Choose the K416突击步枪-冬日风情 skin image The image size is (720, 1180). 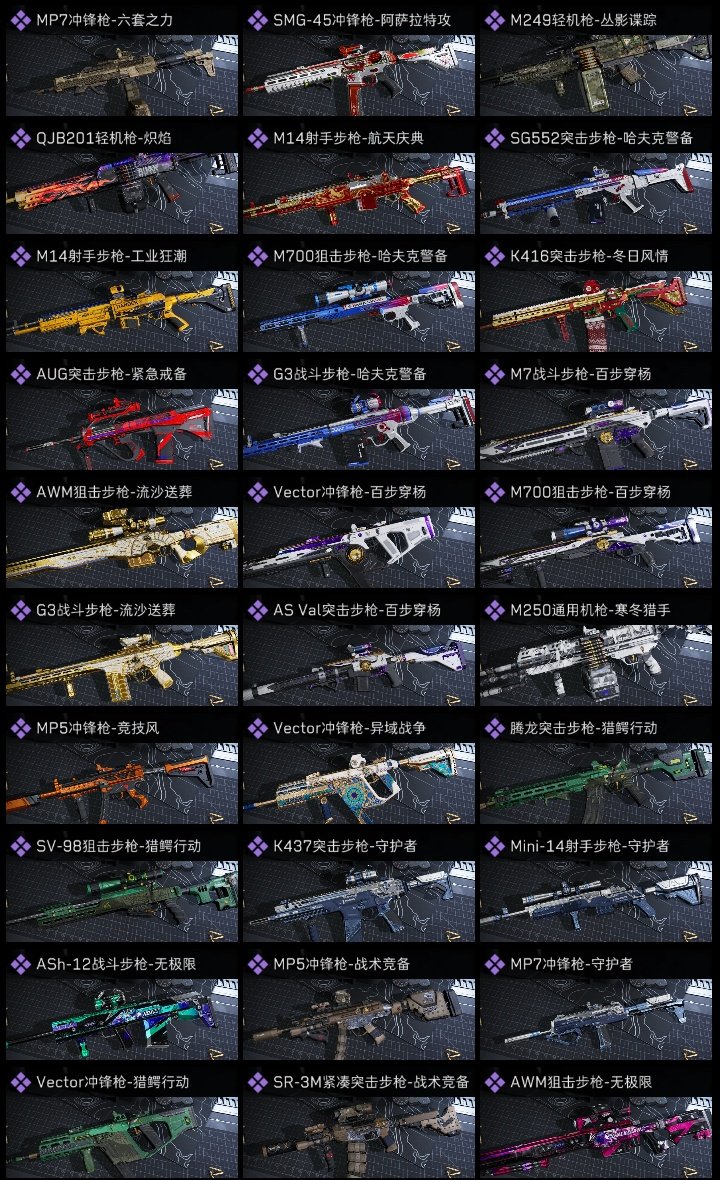(x=596, y=311)
